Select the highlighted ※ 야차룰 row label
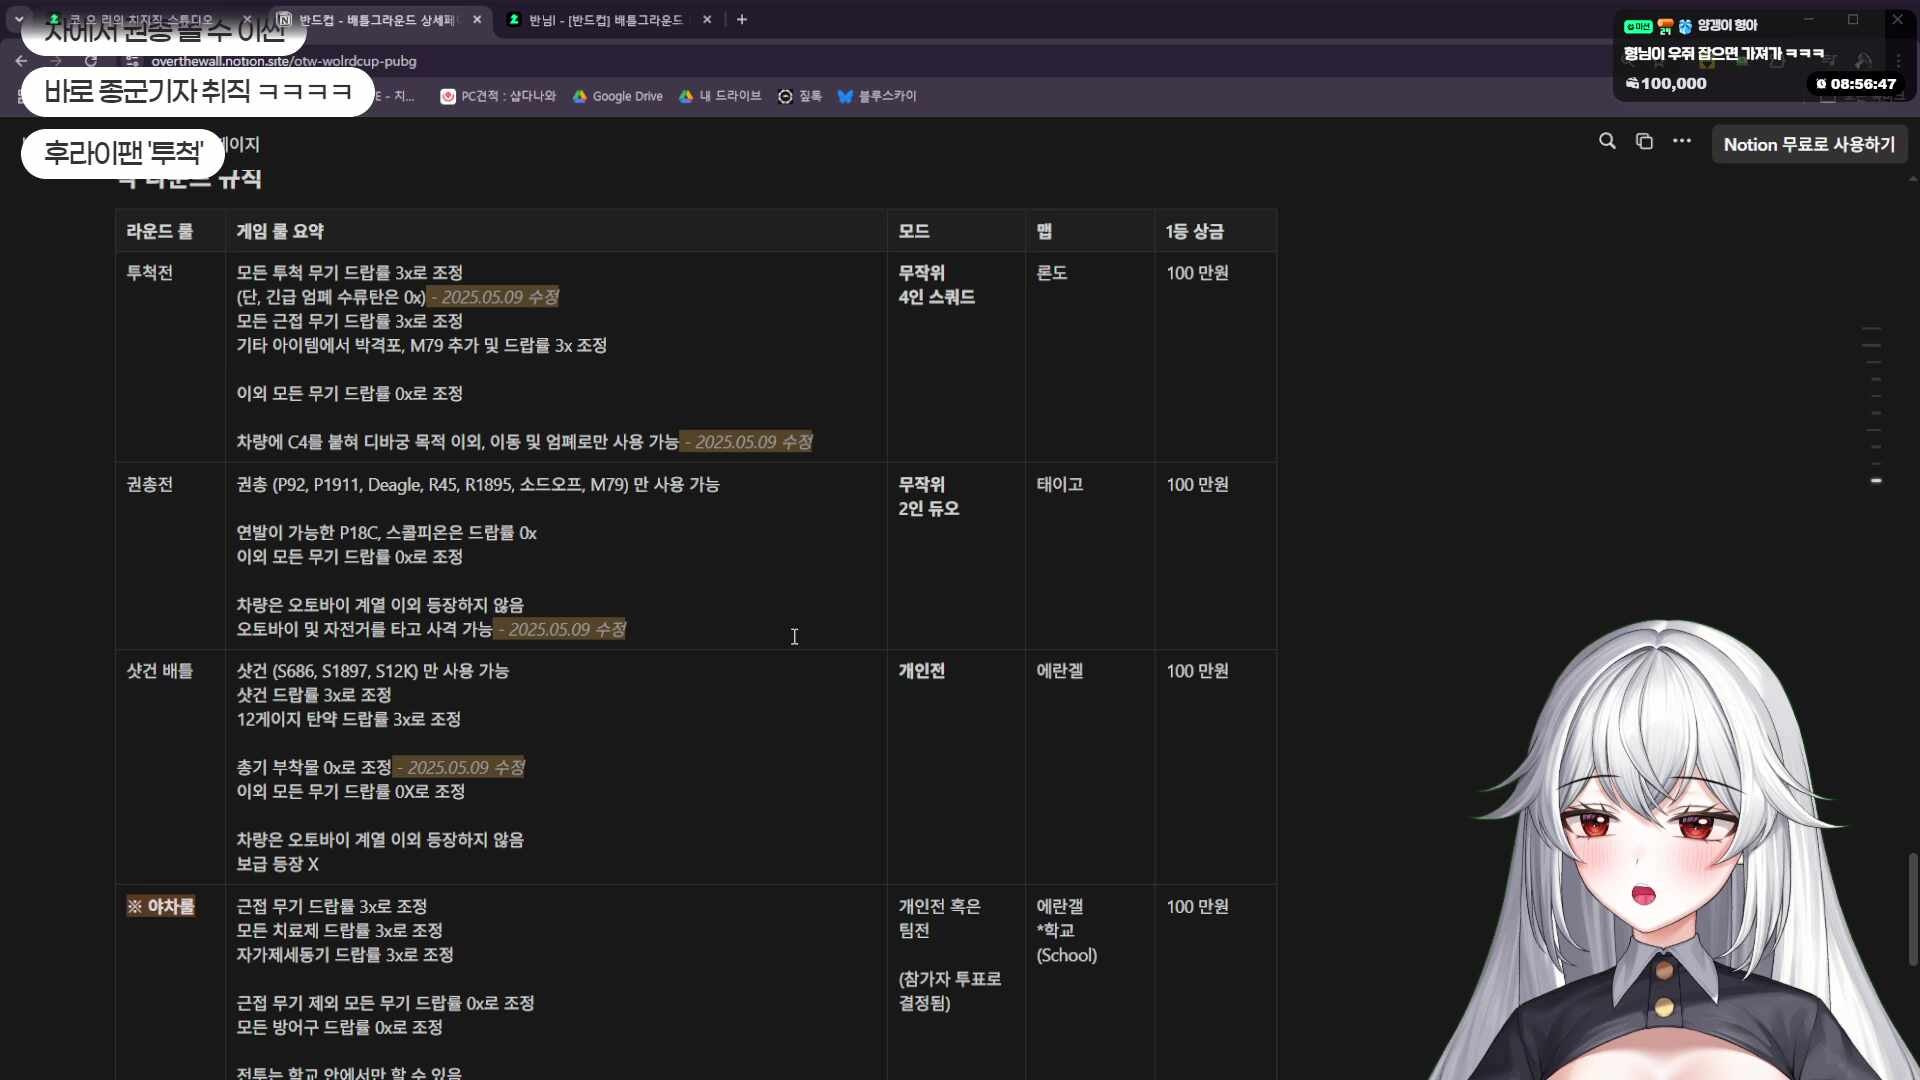1920x1080 pixels. [160, 907]
